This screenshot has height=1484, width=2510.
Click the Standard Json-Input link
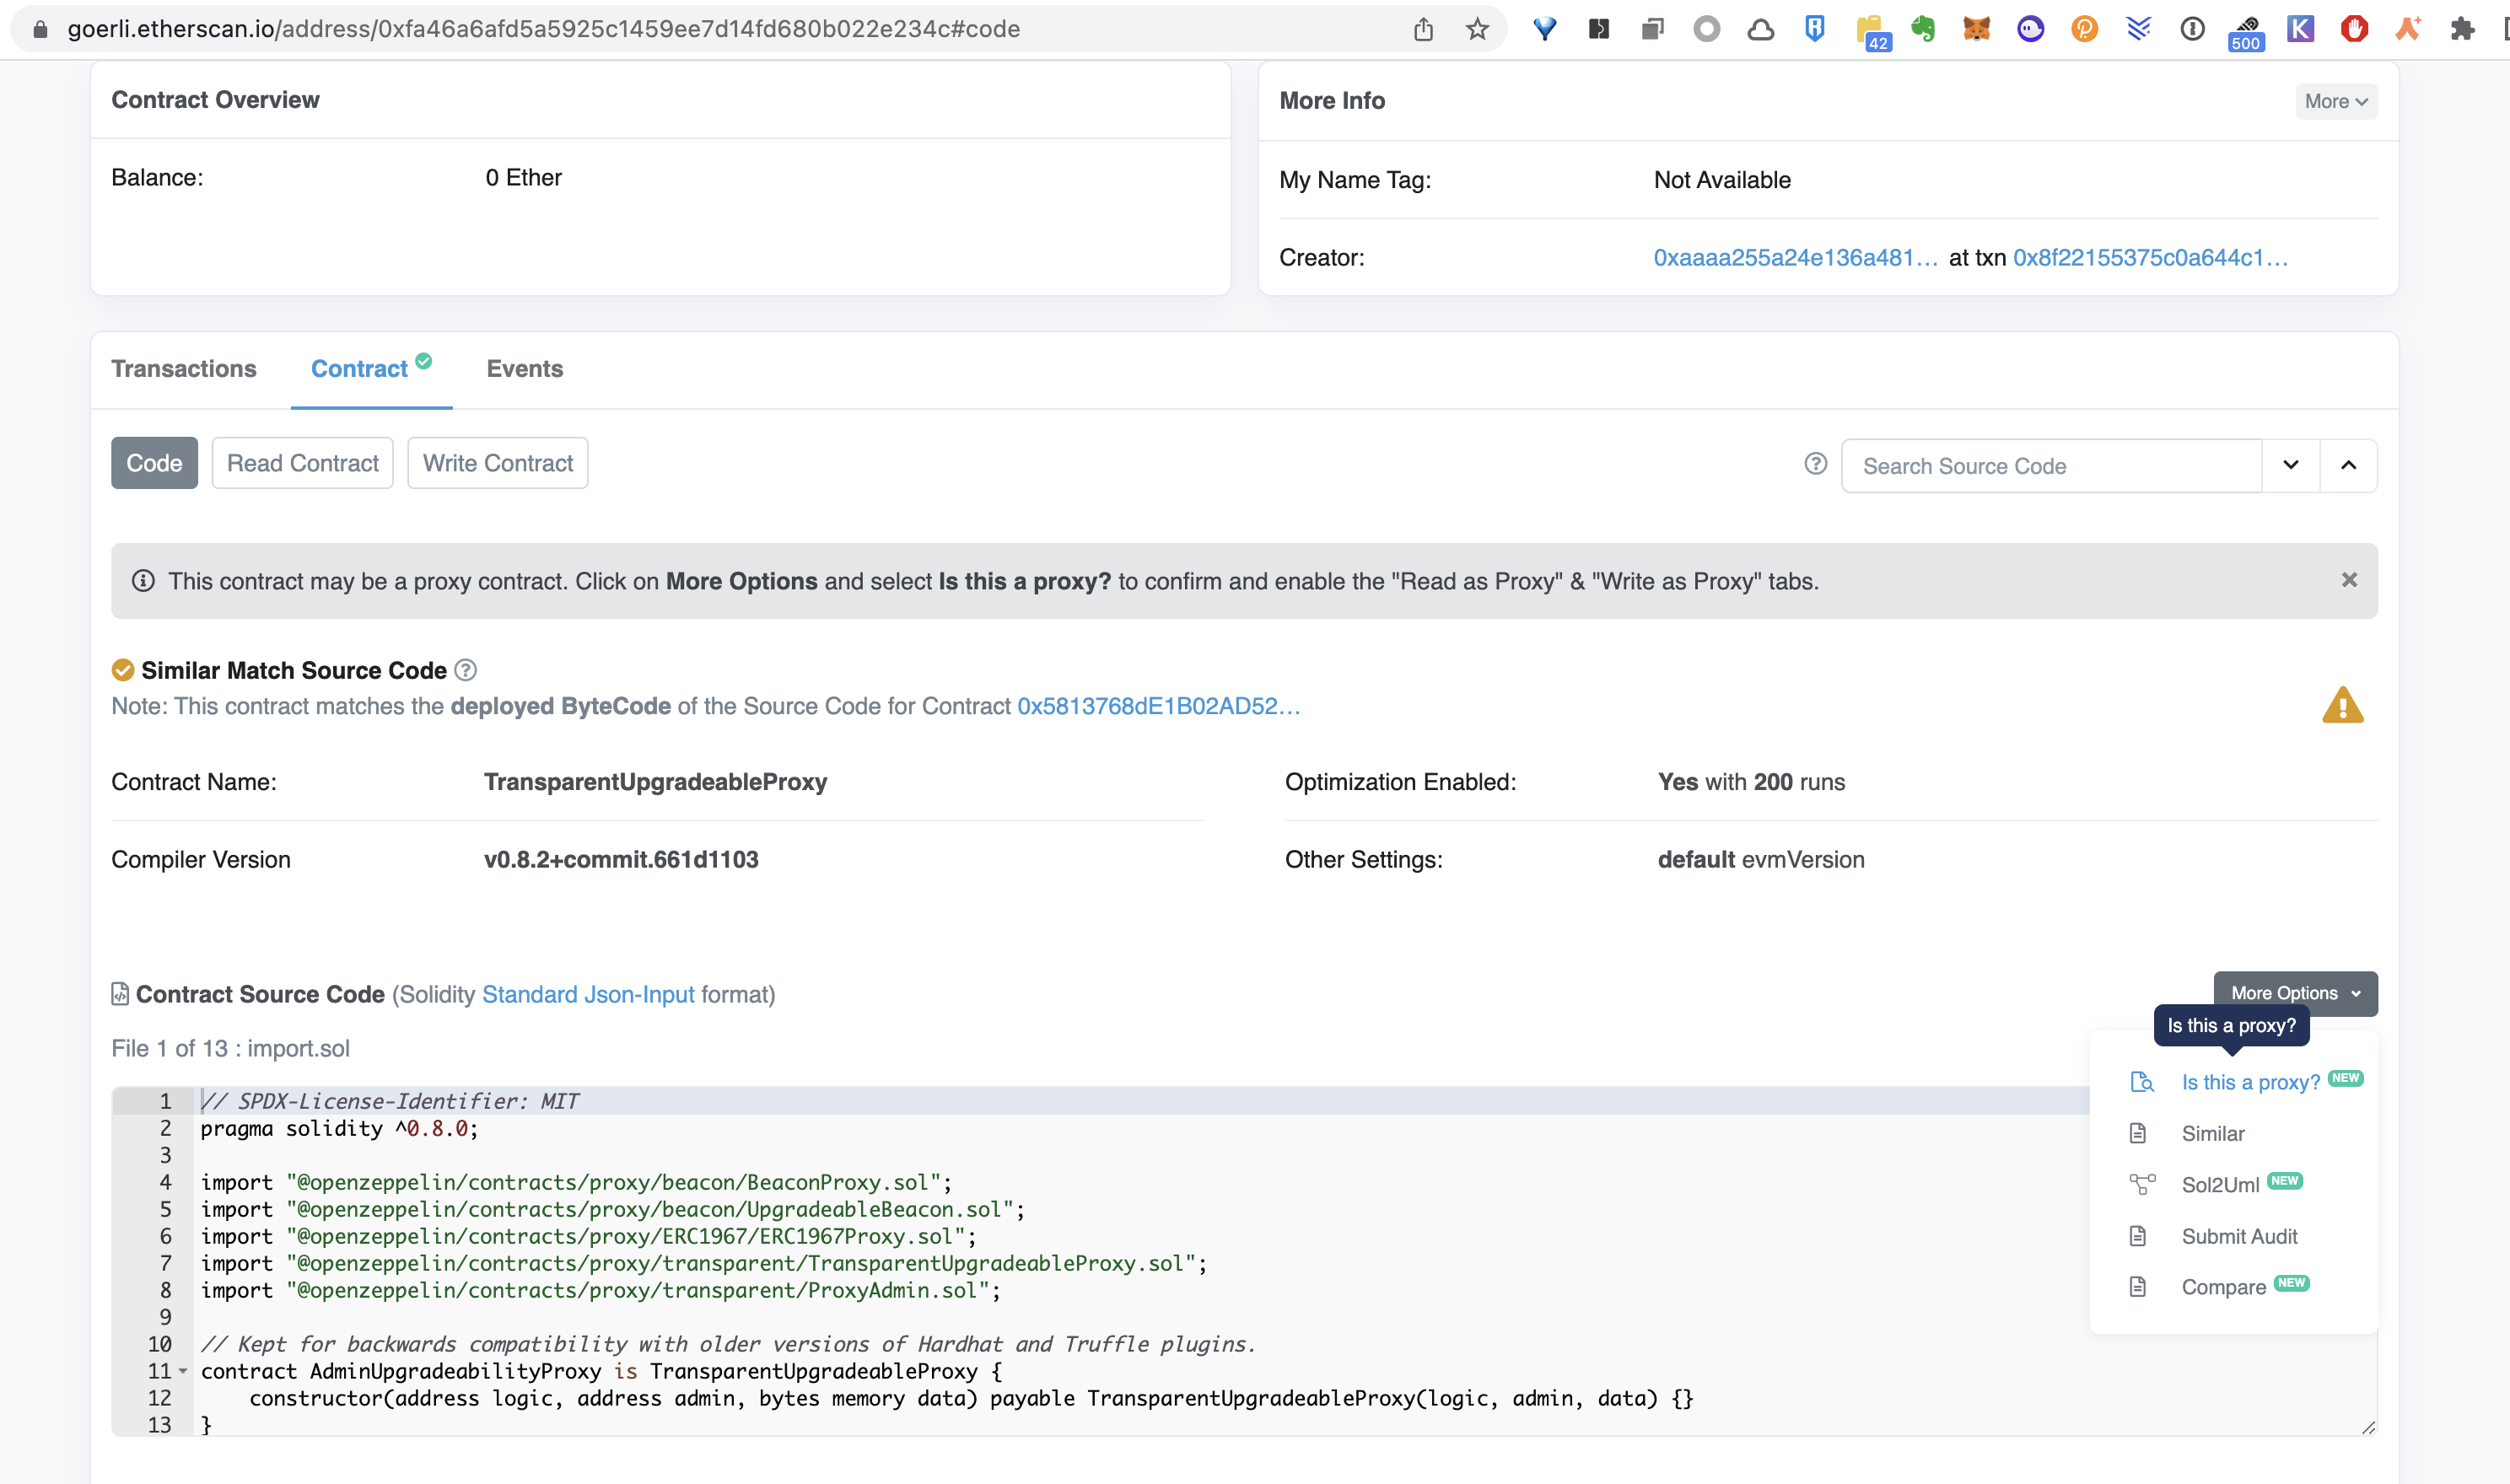point(588,994)
